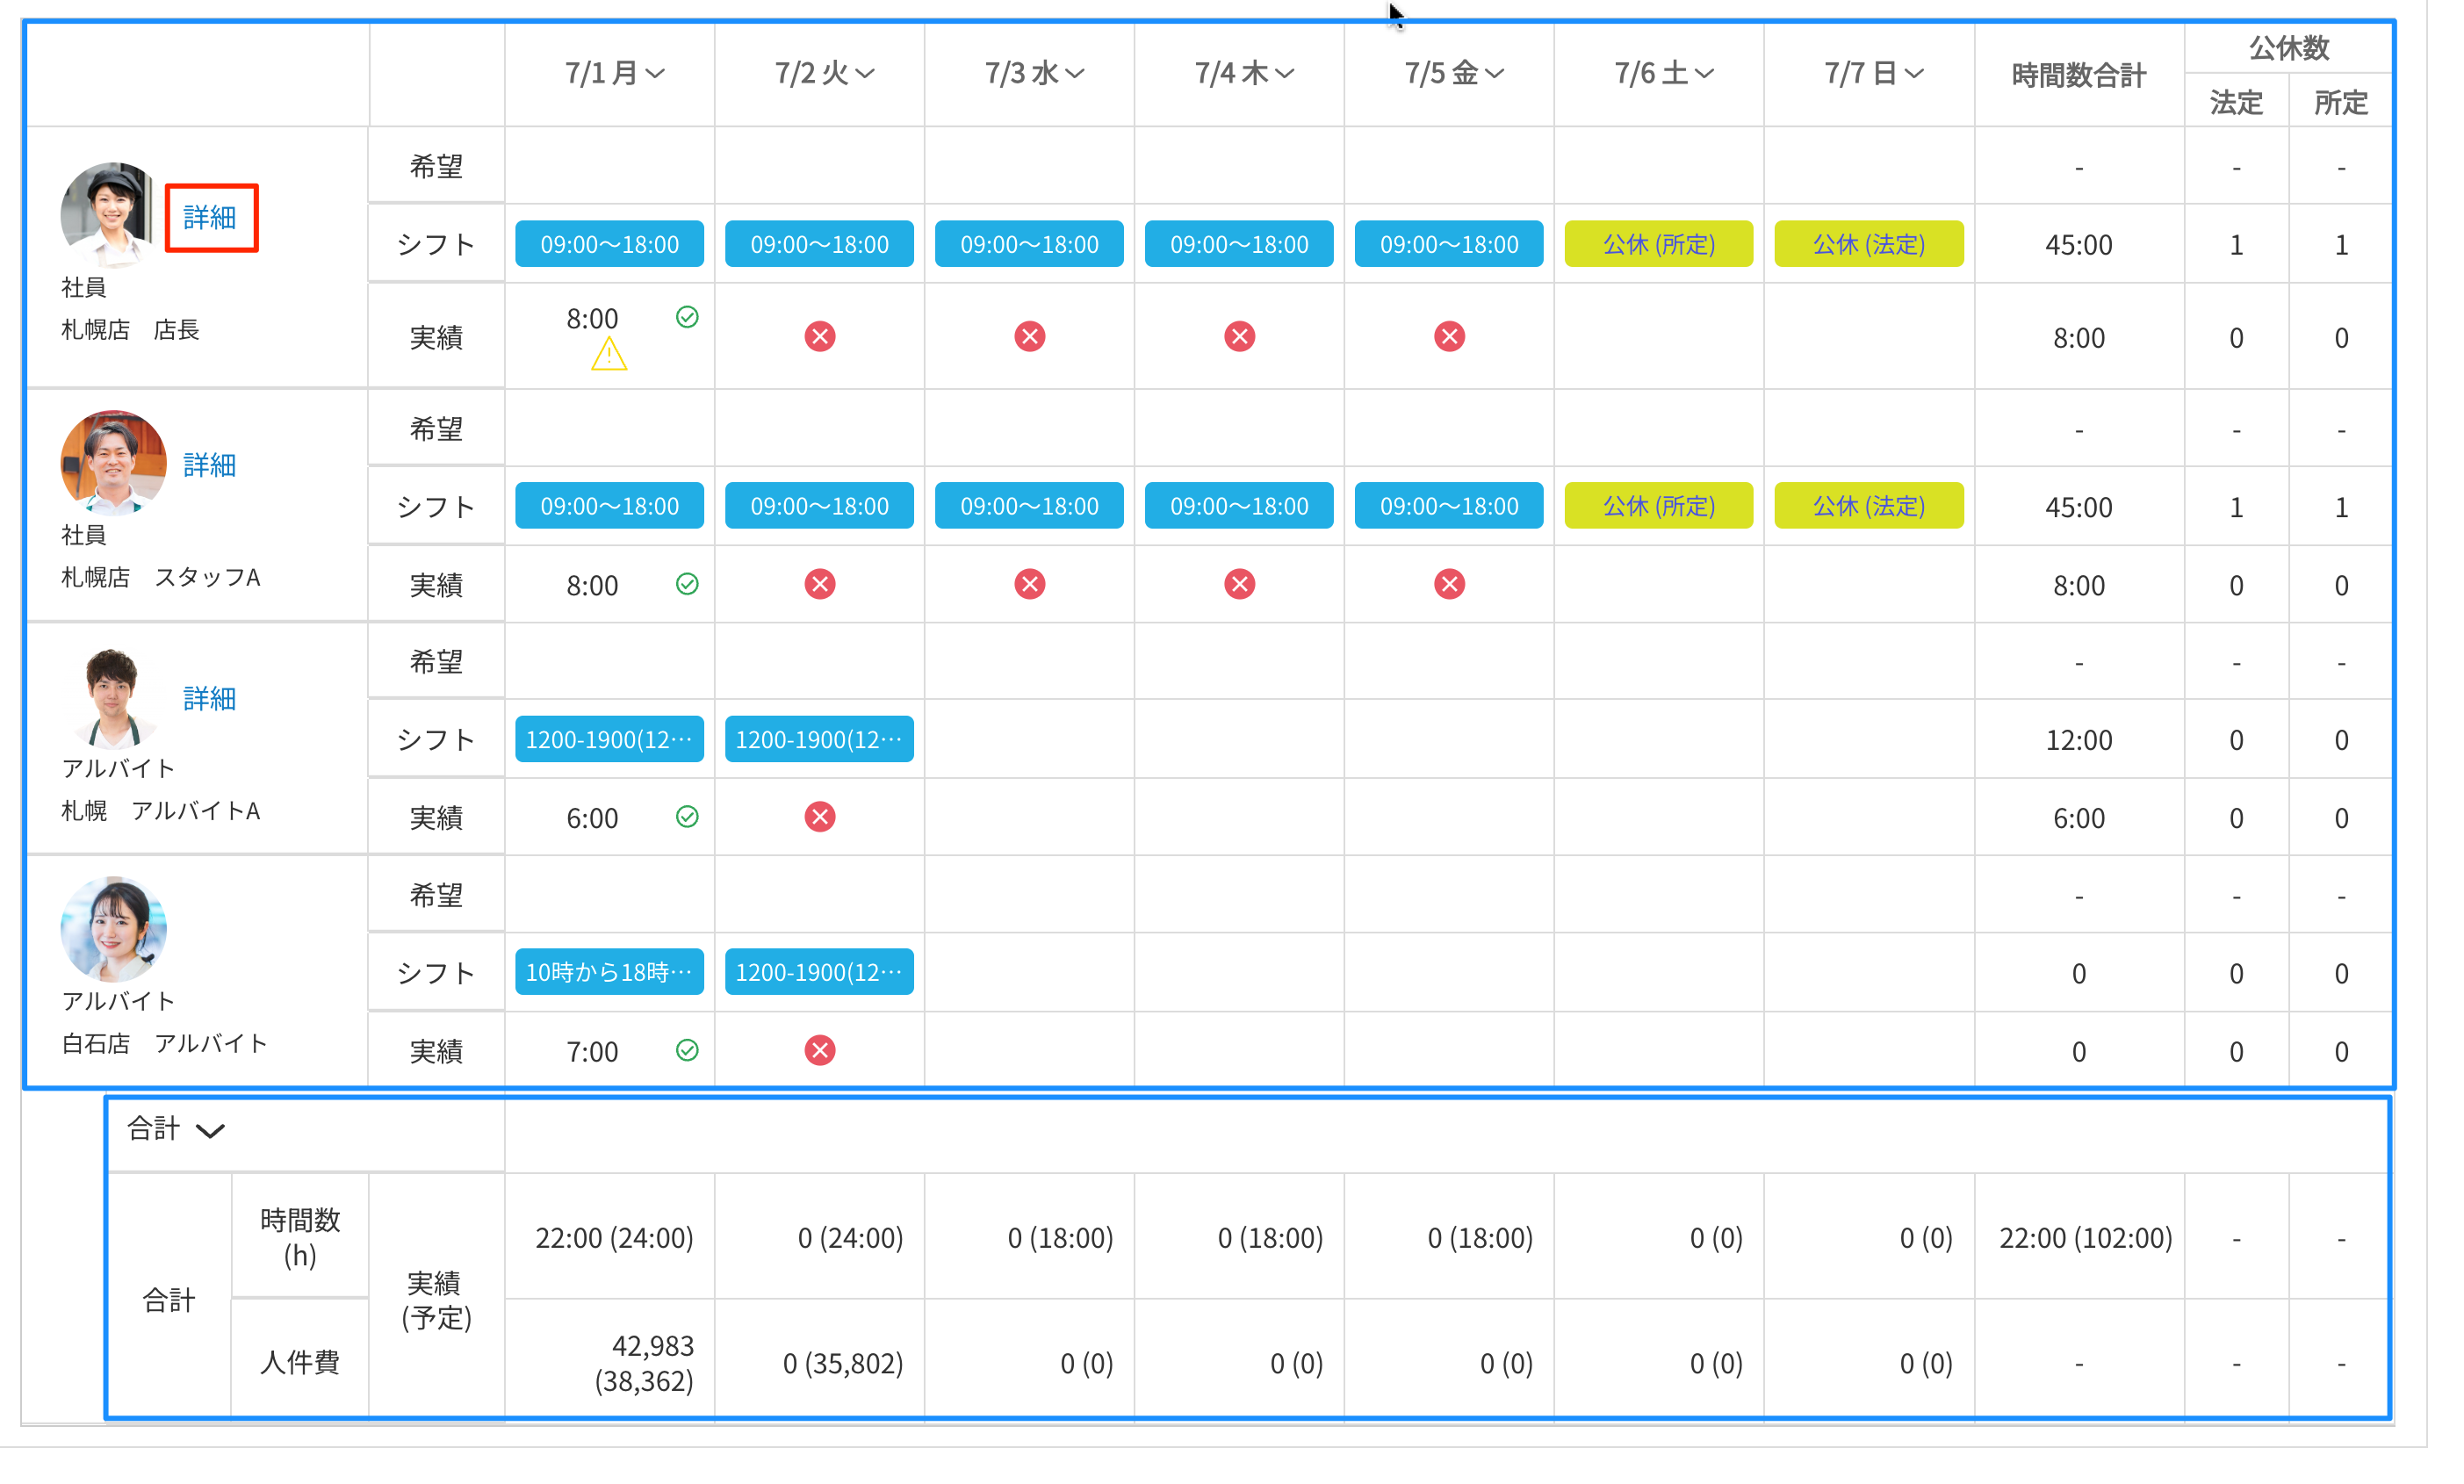This screenshot has height=1484, width=2464.
Task: Open 詳細 link for 店長
Action: point(210,217)
